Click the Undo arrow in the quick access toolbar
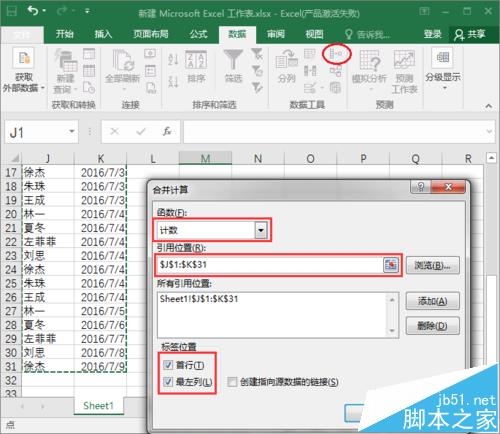The width and height of the screenshot is (500, 434). pyautogui.click(x=33, y=11)
